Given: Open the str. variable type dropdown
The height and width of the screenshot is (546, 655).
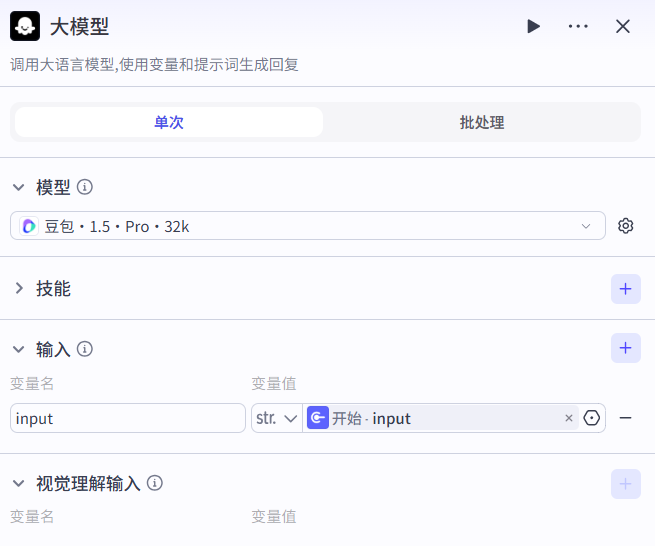Looking at the screenshot, I should 277,418.
